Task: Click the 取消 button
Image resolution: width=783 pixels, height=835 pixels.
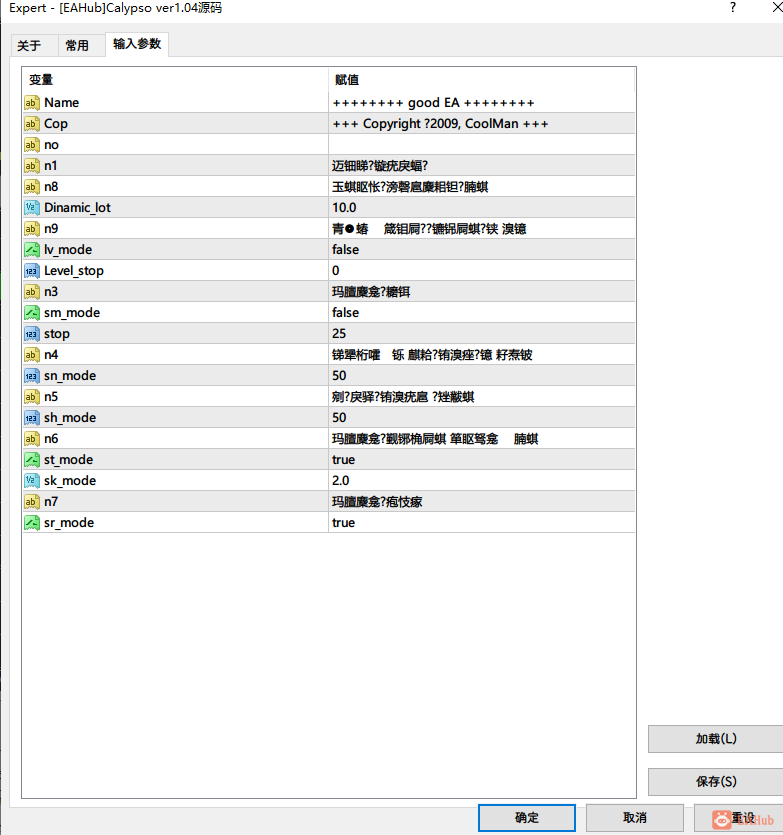Action: [635, 817]
